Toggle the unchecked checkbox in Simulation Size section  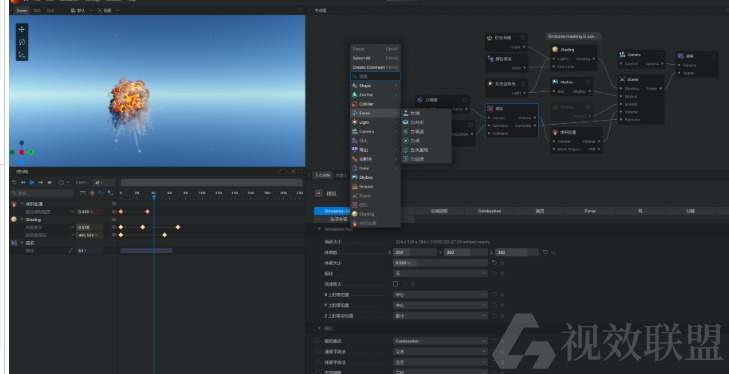coord(396,284)
